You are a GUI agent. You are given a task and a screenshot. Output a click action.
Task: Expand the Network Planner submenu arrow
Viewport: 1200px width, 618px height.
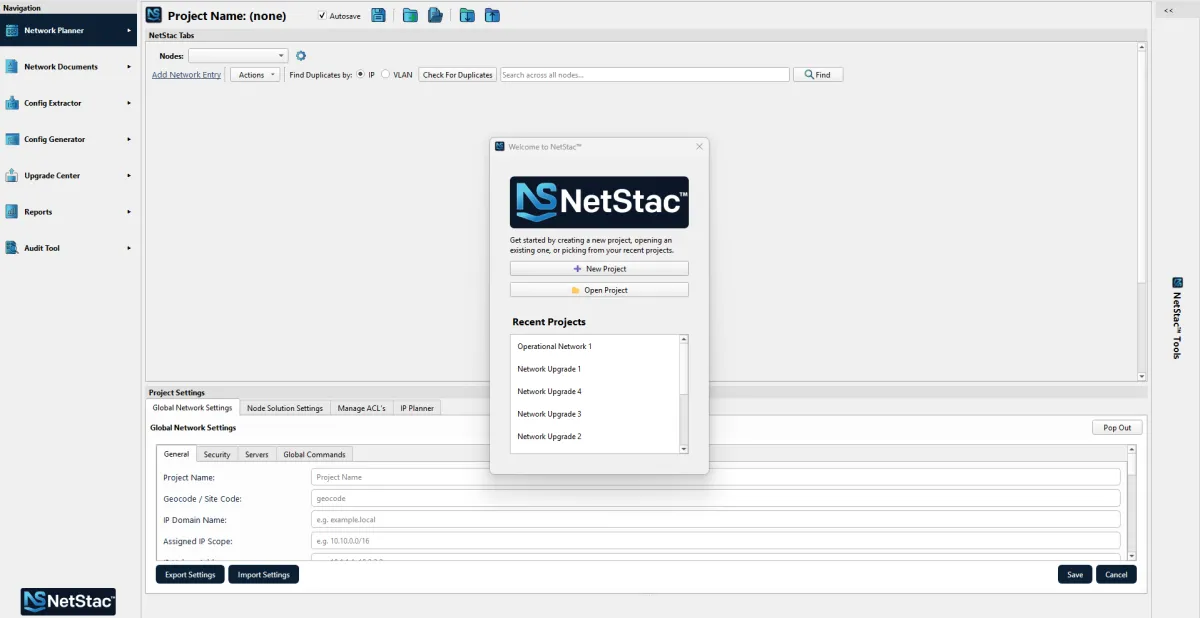point(129,30)
